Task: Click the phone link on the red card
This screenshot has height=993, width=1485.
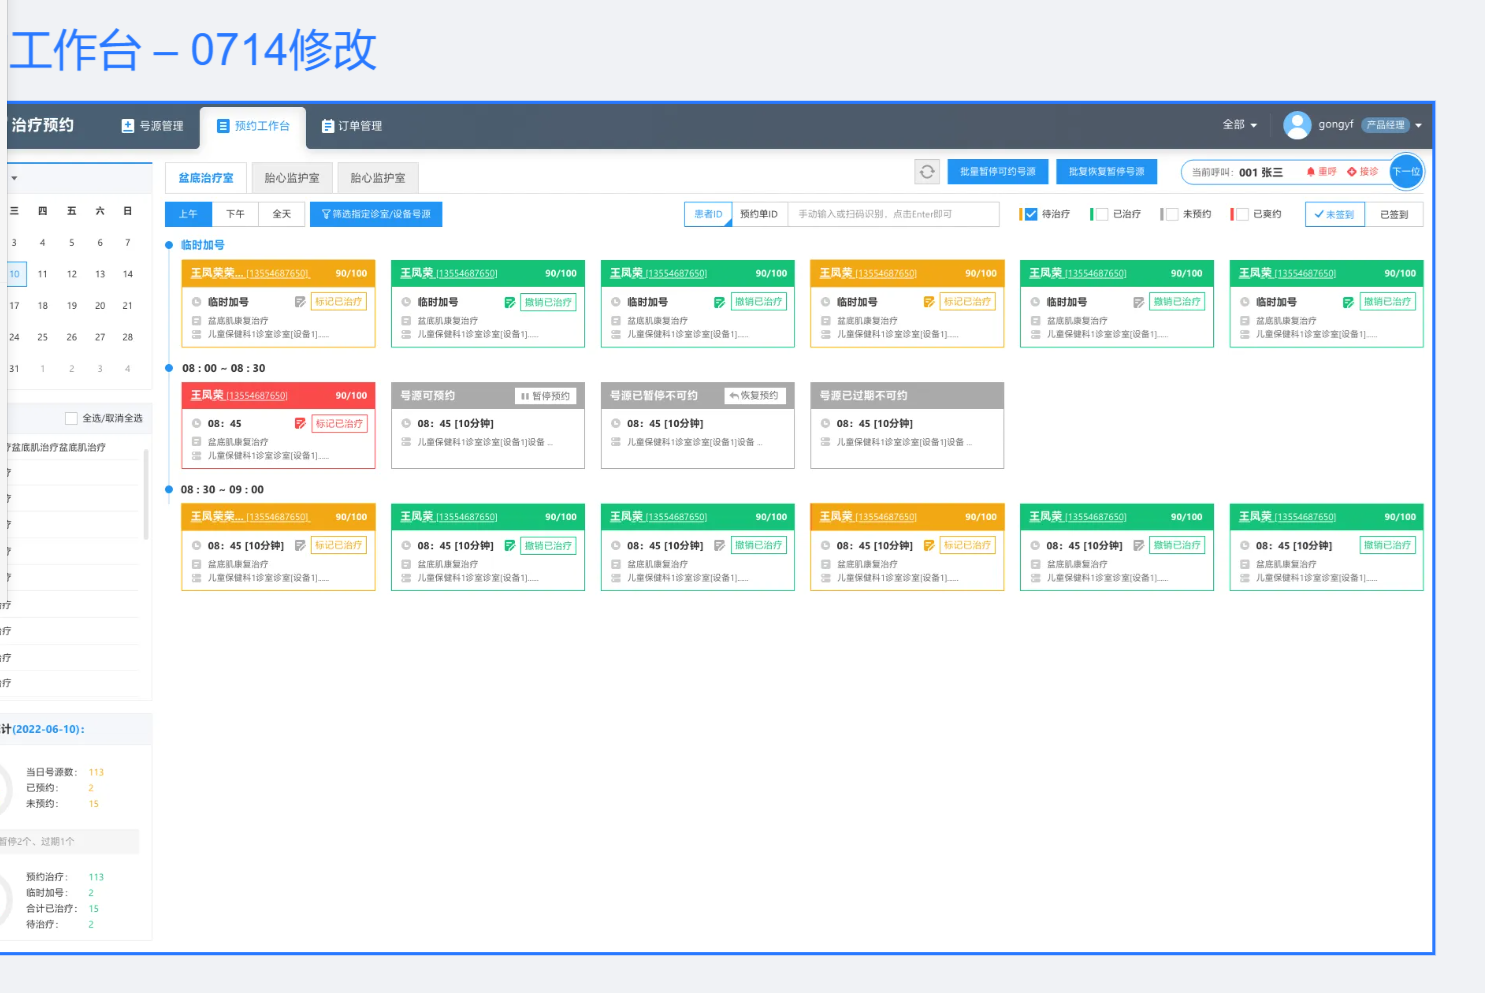Action: 257,396
